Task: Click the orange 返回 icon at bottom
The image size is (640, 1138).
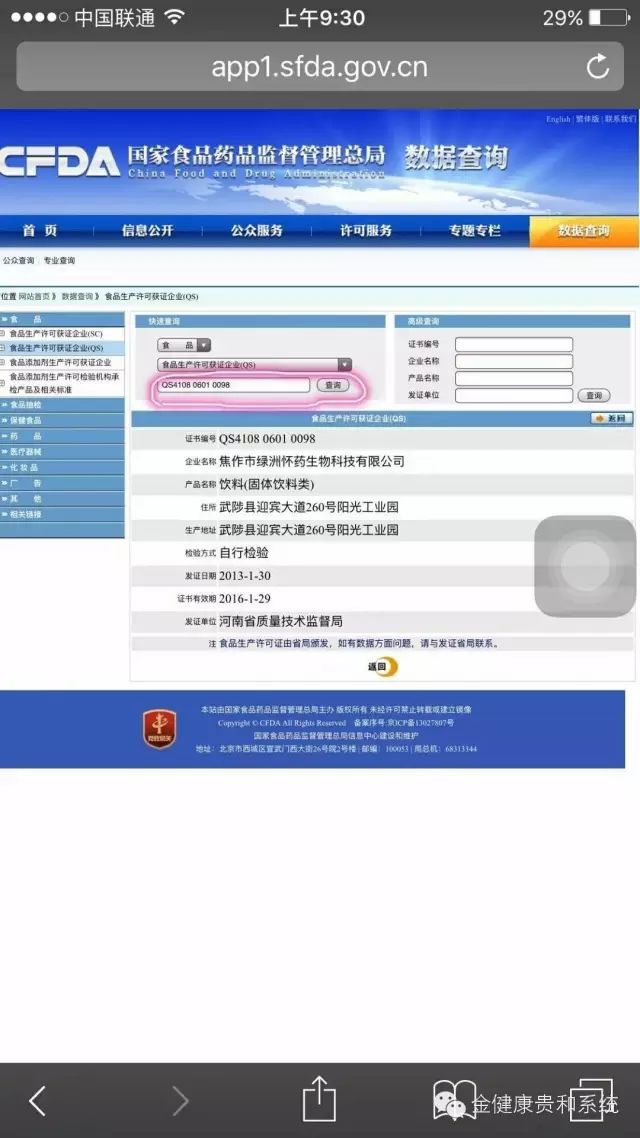Action: click(x=382, y=666)
